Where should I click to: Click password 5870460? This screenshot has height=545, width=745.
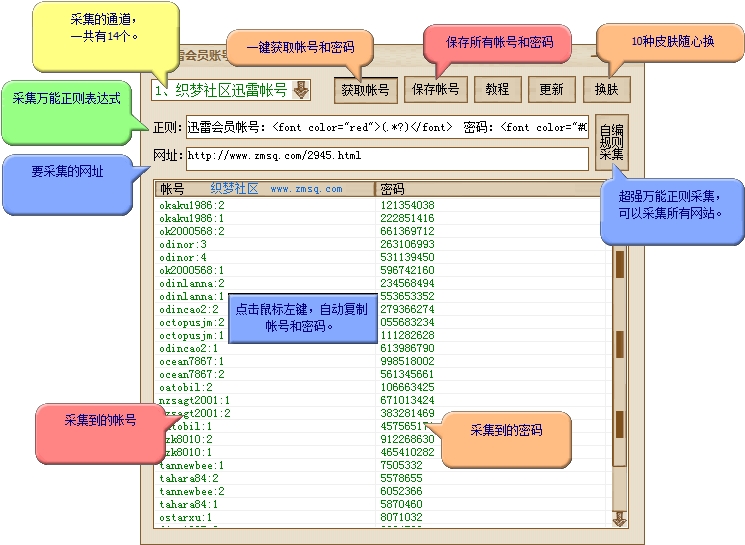pos(401,504)
